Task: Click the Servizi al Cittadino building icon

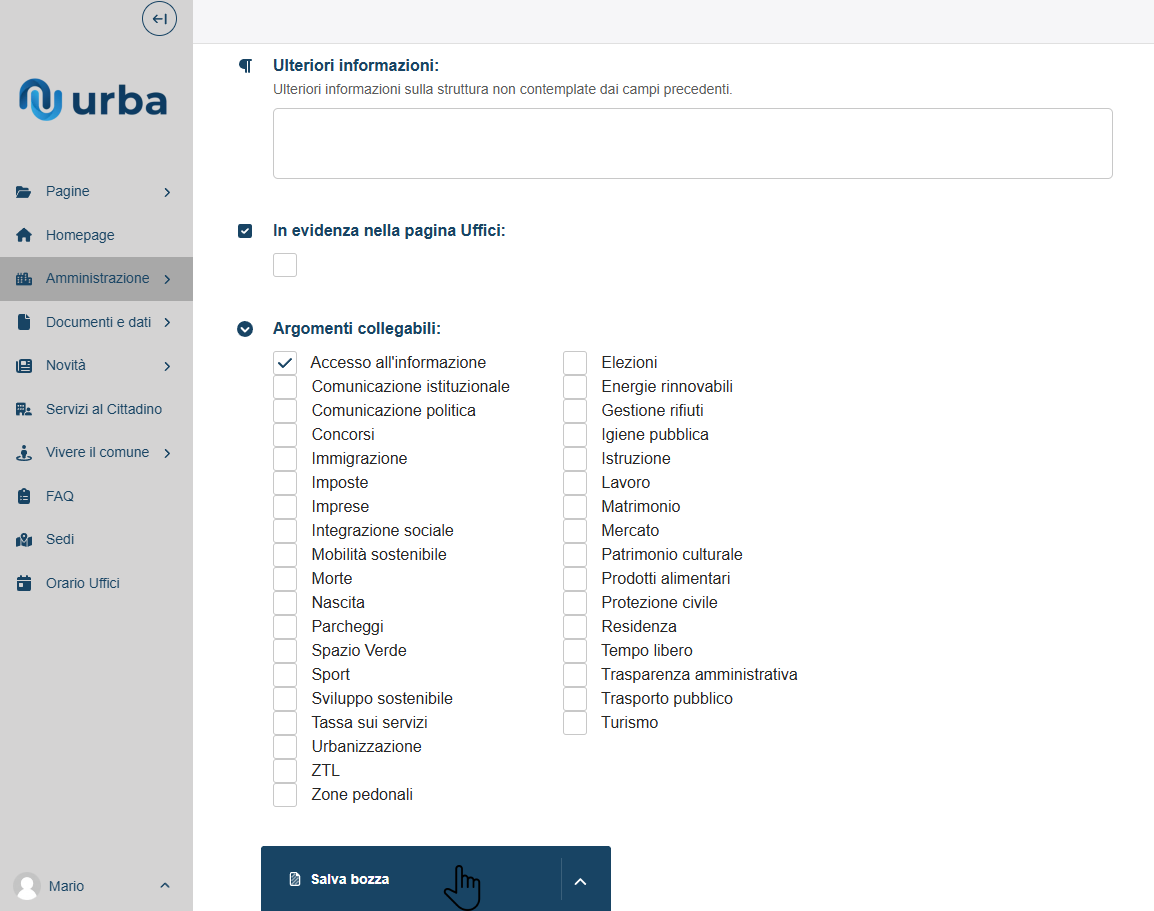Action: [x=24, y=409]
